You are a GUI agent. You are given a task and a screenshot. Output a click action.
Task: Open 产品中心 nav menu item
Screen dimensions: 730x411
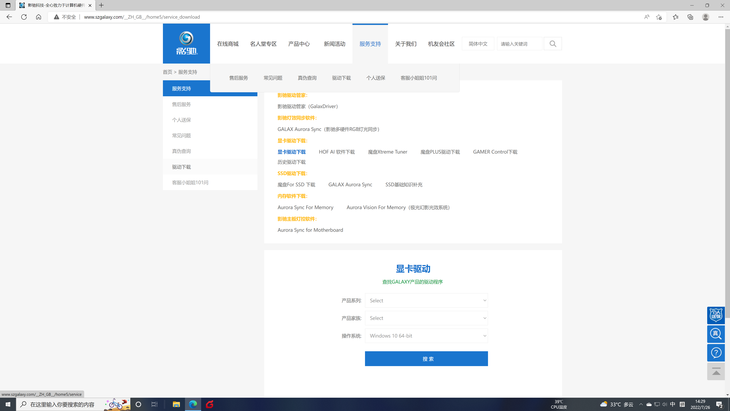coord(299,44)
